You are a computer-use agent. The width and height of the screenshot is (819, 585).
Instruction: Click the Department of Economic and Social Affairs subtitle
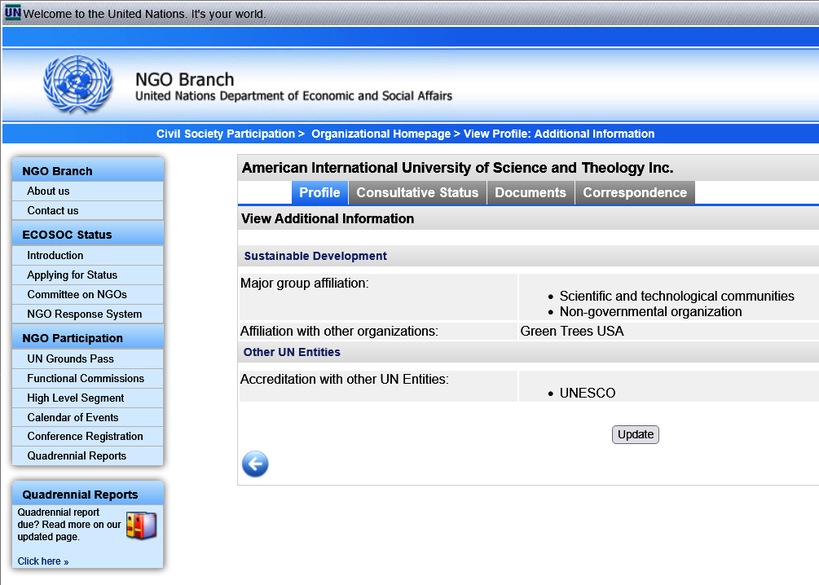(x=294, y=96)
